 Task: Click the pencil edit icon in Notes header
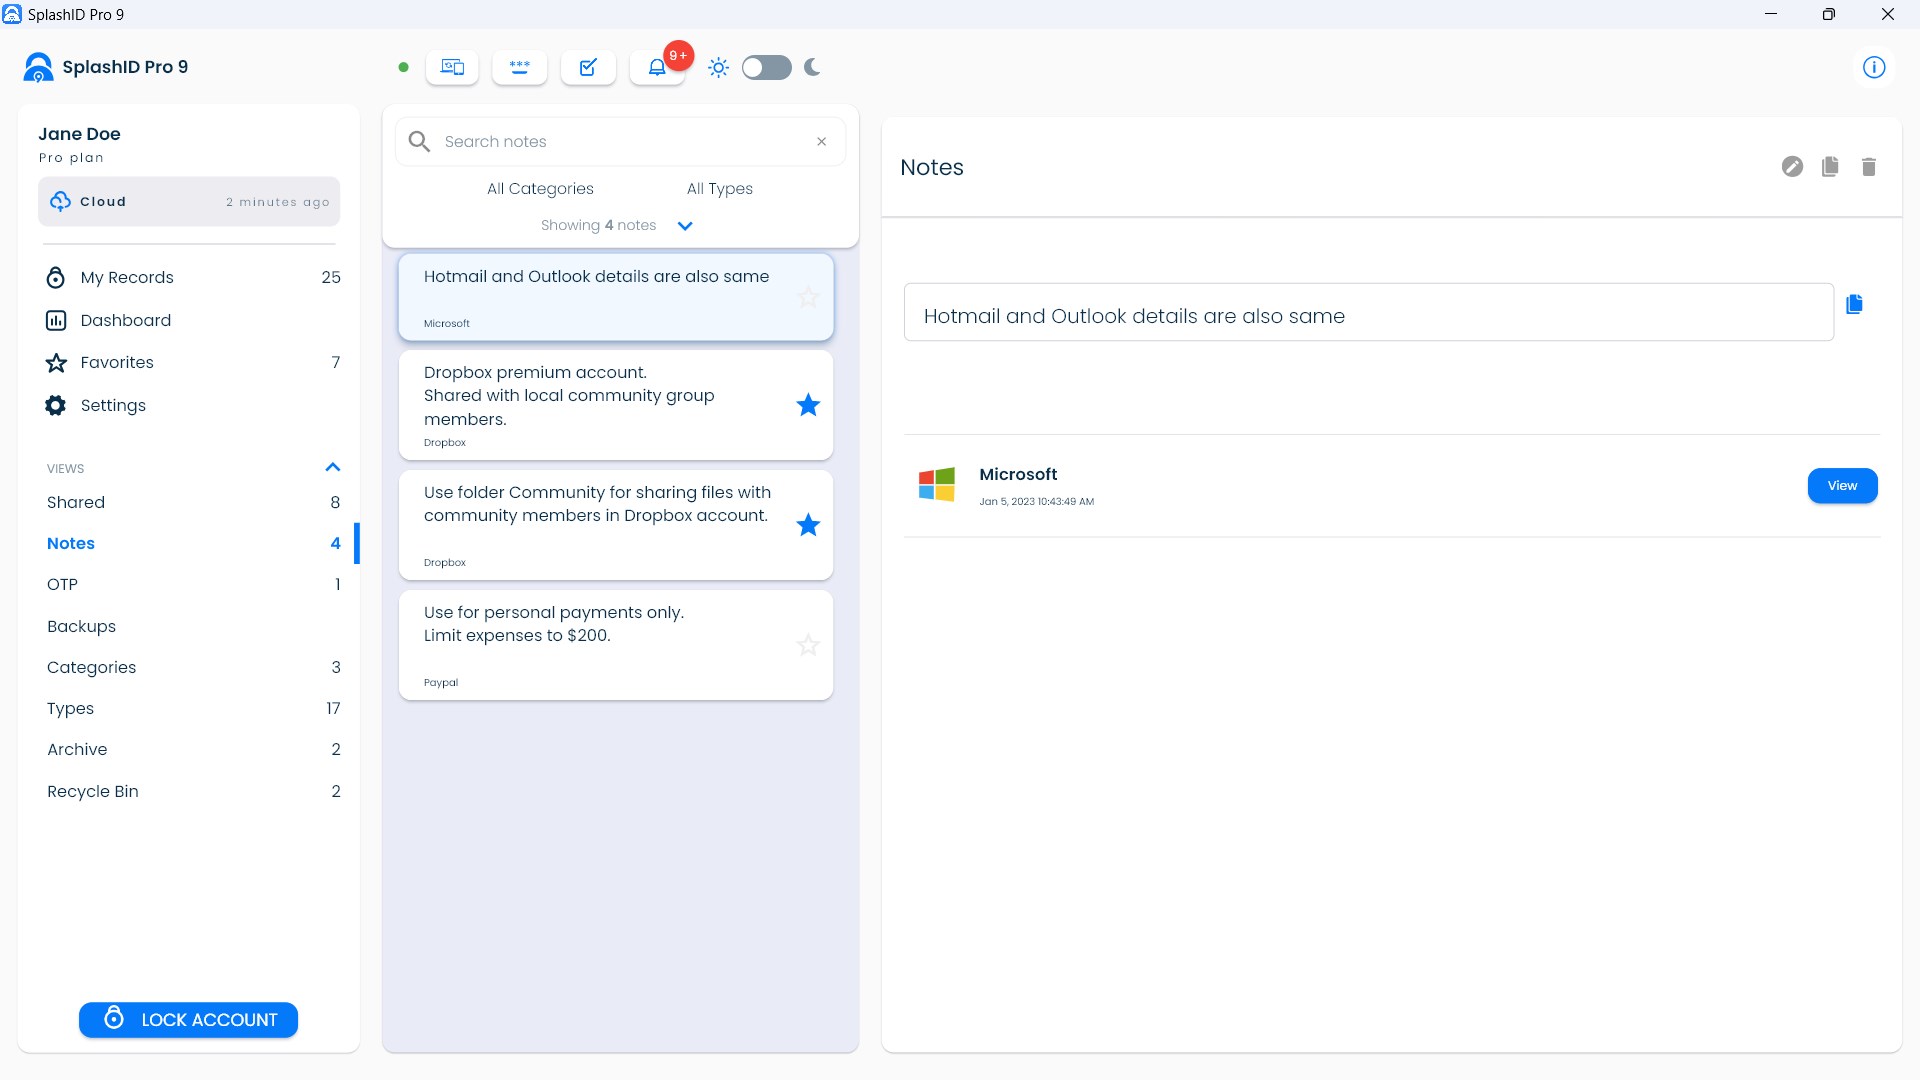tap(1792, 167)
